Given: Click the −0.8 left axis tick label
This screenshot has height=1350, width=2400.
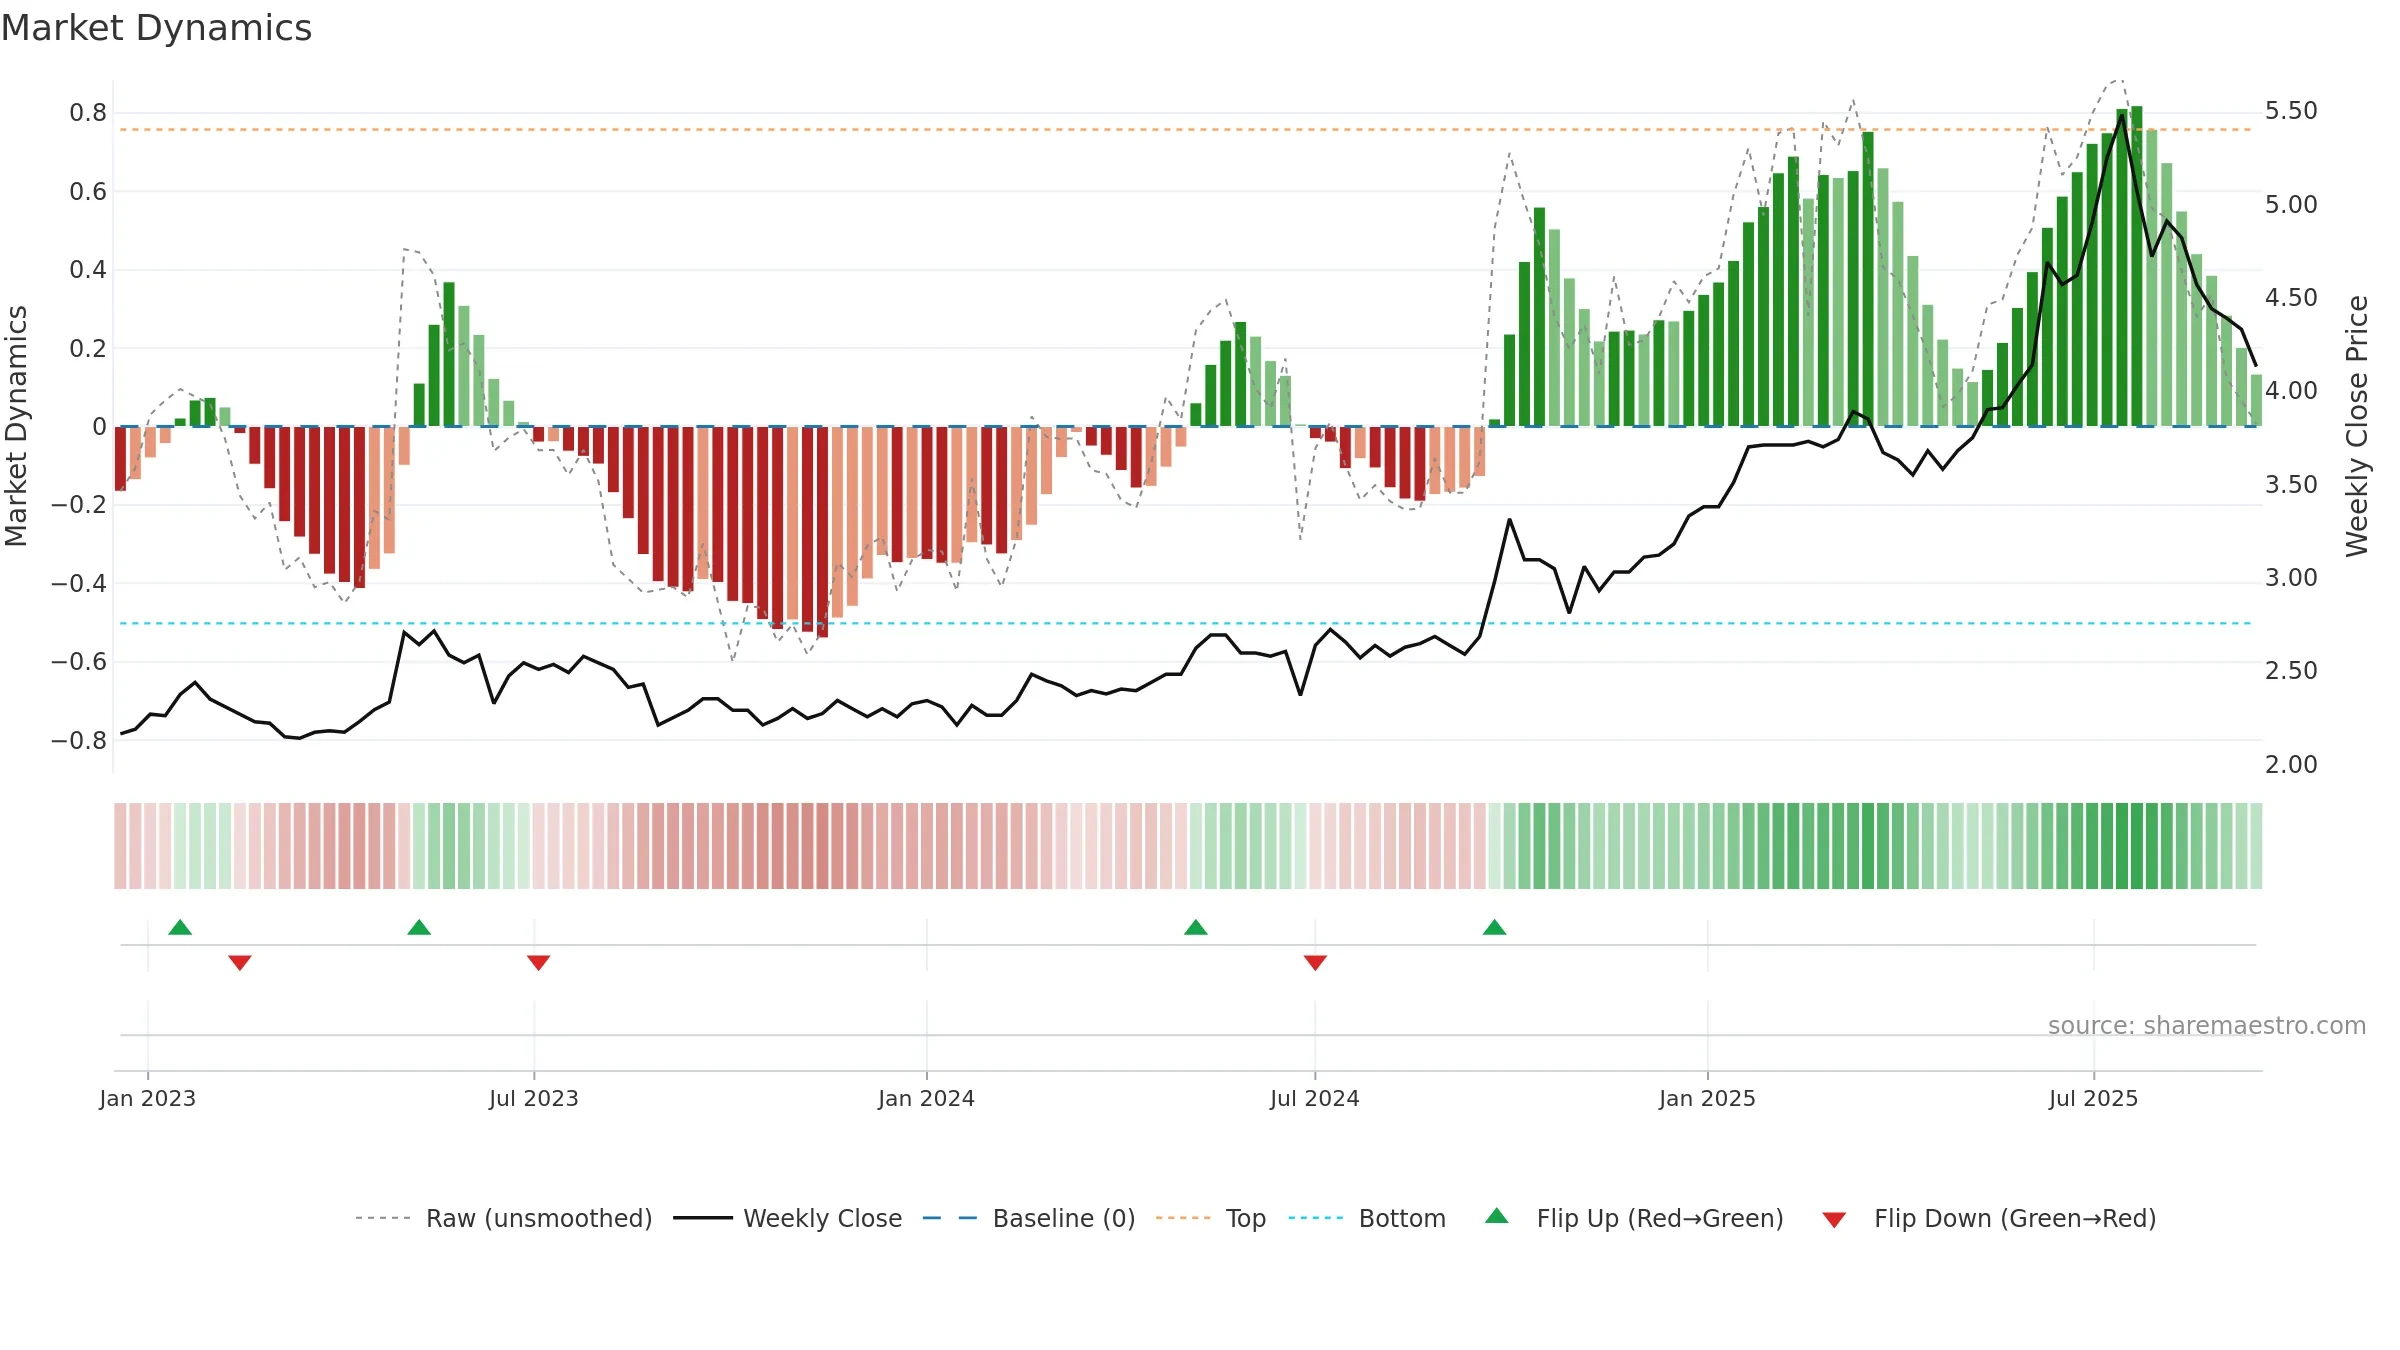Looking at the screenshot, I should pos(79,741).
